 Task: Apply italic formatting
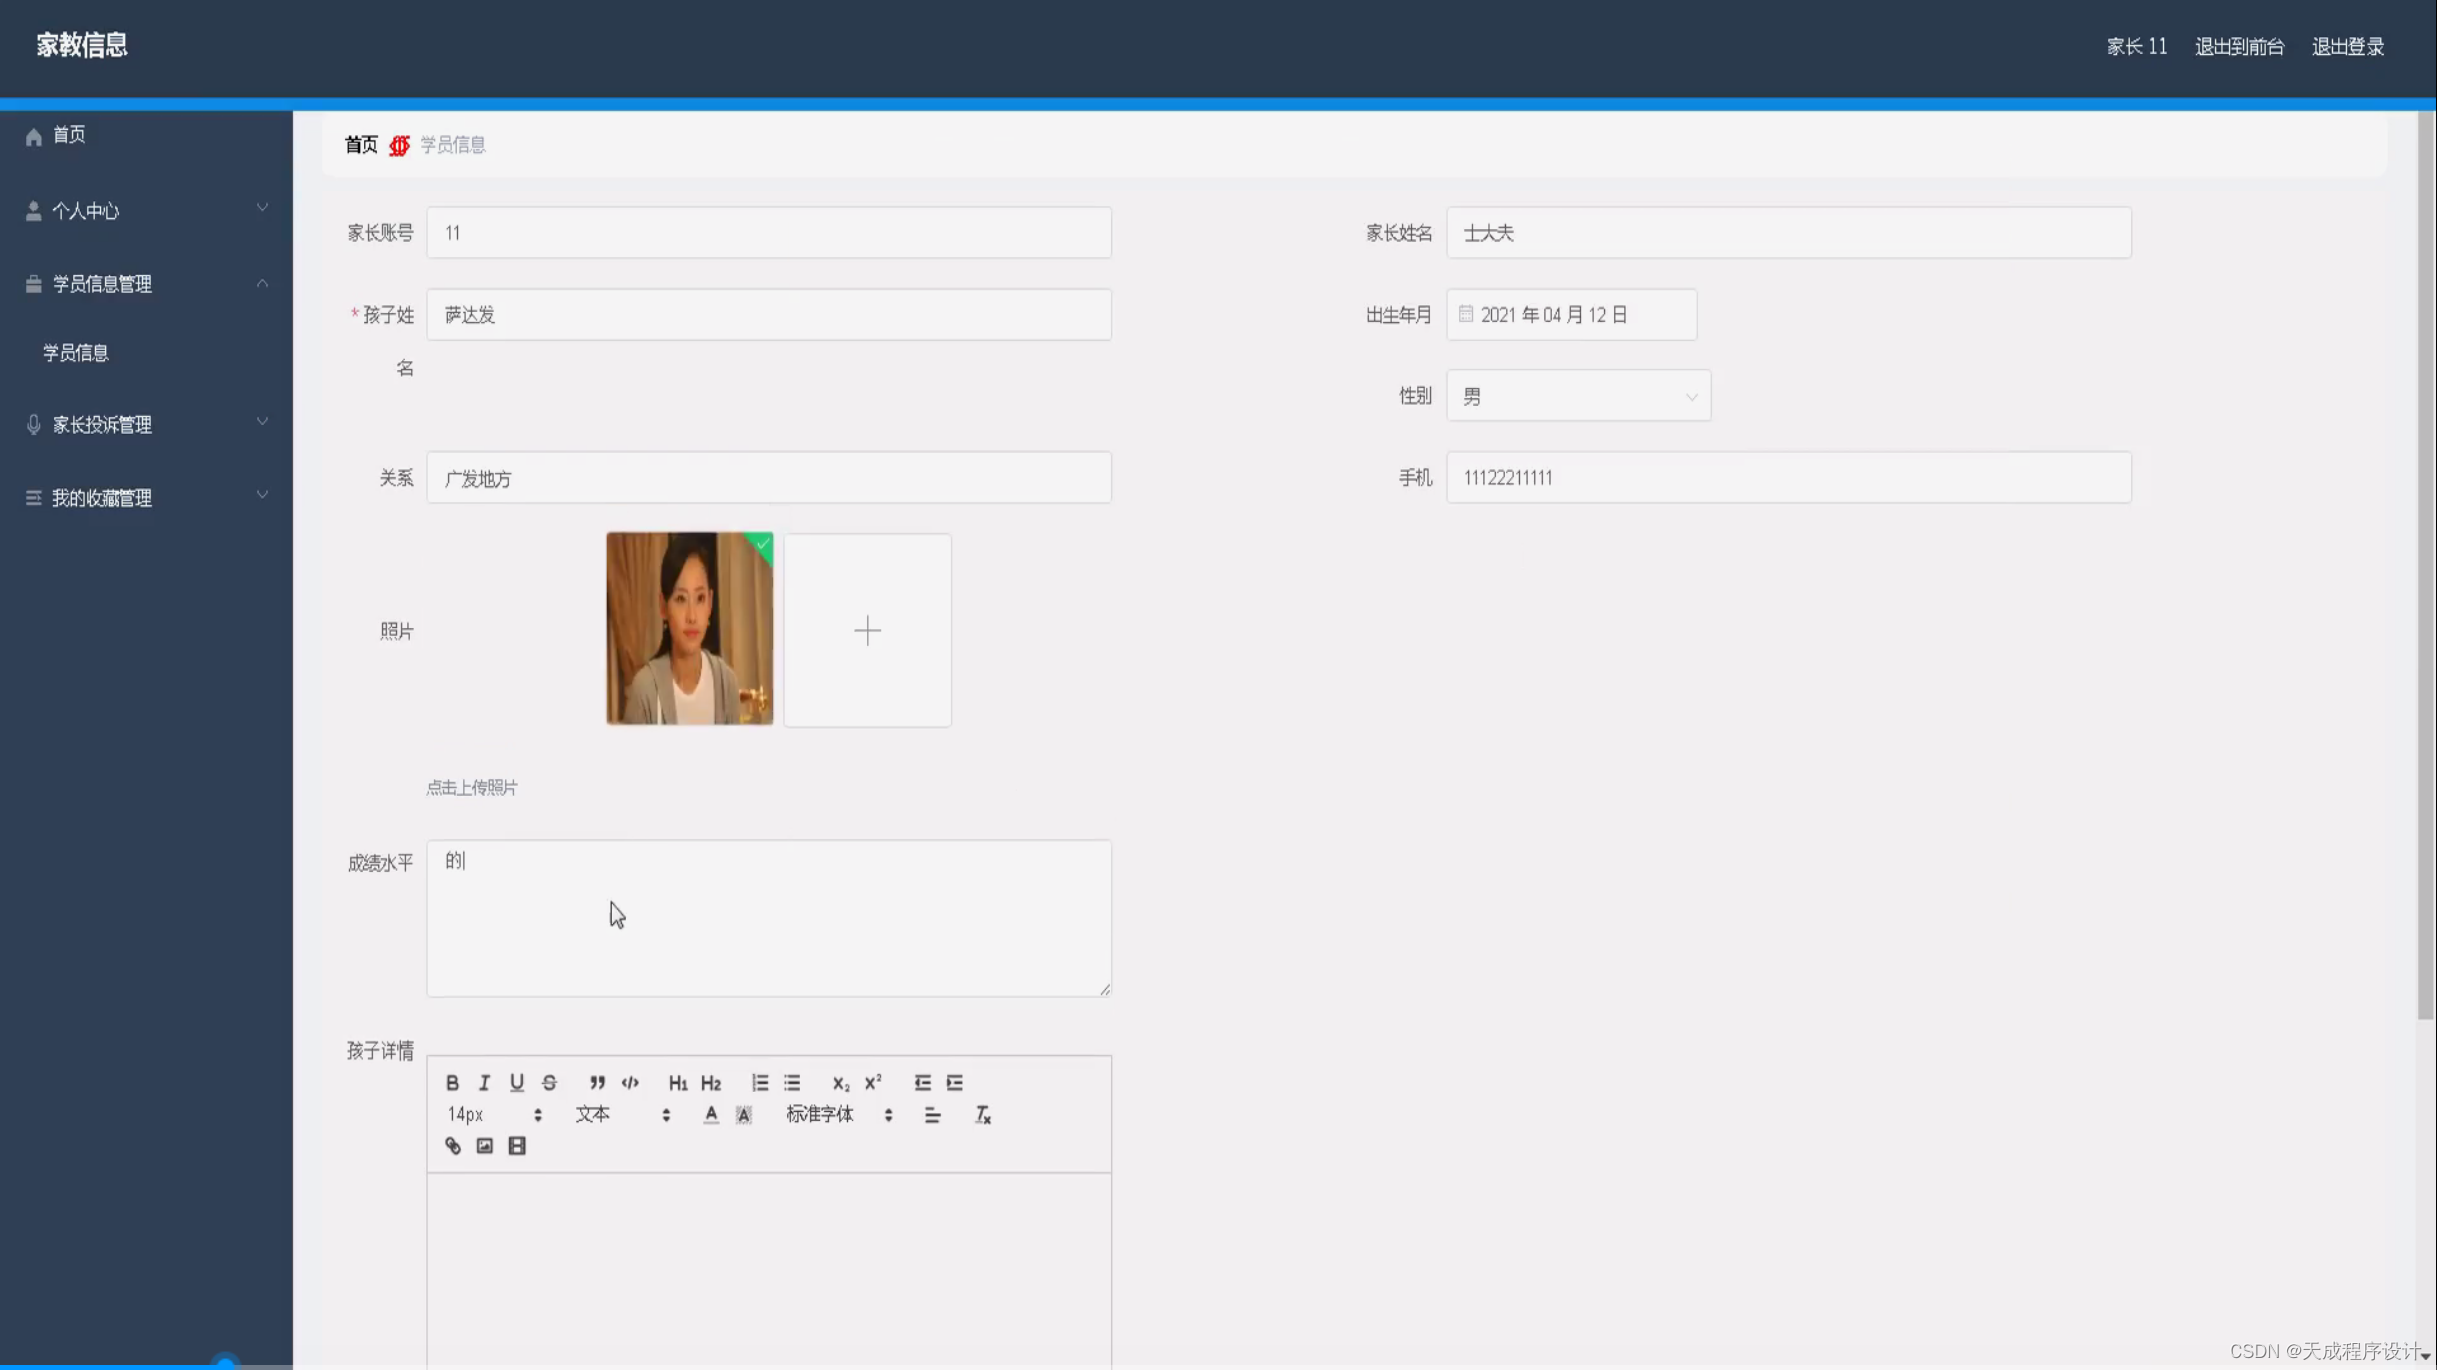[484, 1082]
